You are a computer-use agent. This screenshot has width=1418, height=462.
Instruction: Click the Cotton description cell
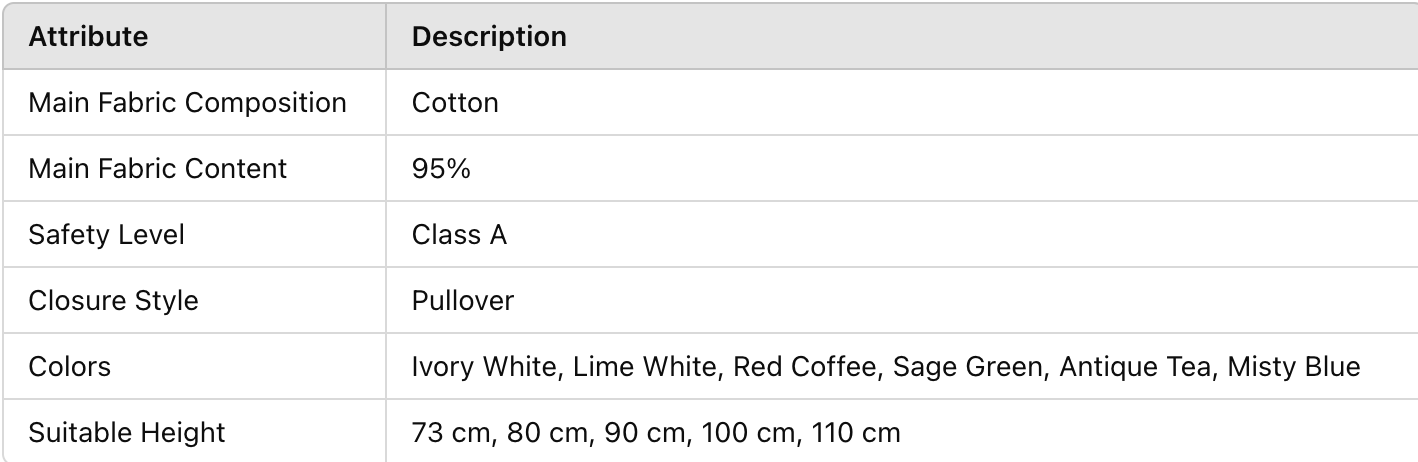[x=455, y=102]
